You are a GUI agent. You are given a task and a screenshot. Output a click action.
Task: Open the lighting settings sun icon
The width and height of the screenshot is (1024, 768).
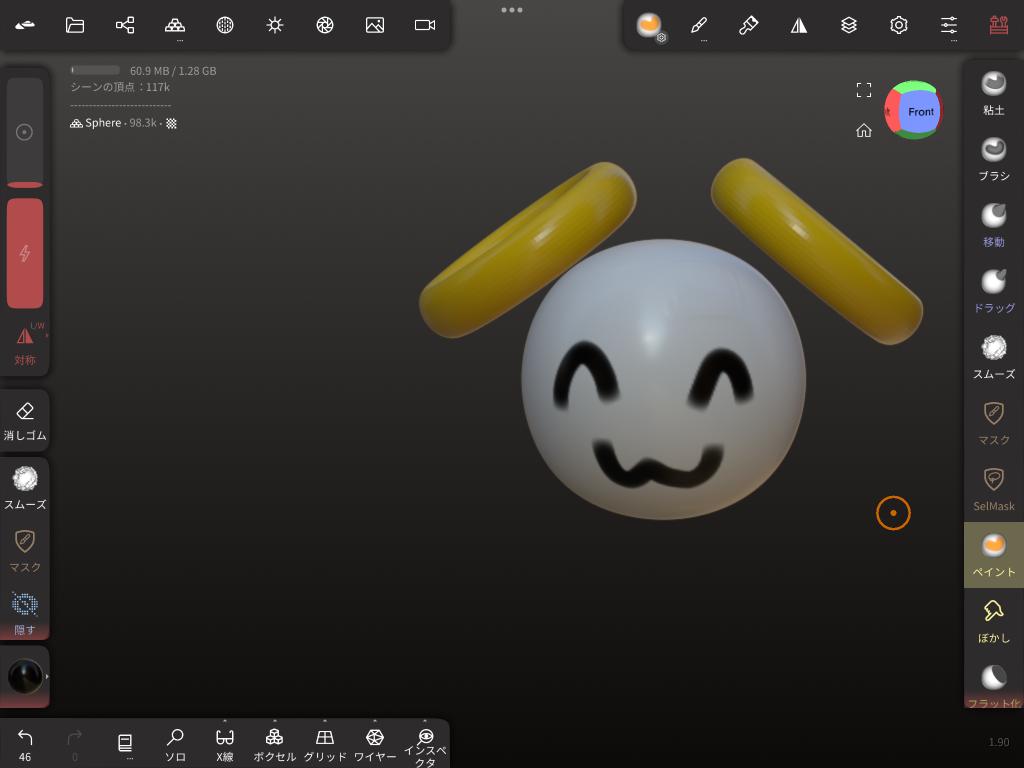[275, 25]
